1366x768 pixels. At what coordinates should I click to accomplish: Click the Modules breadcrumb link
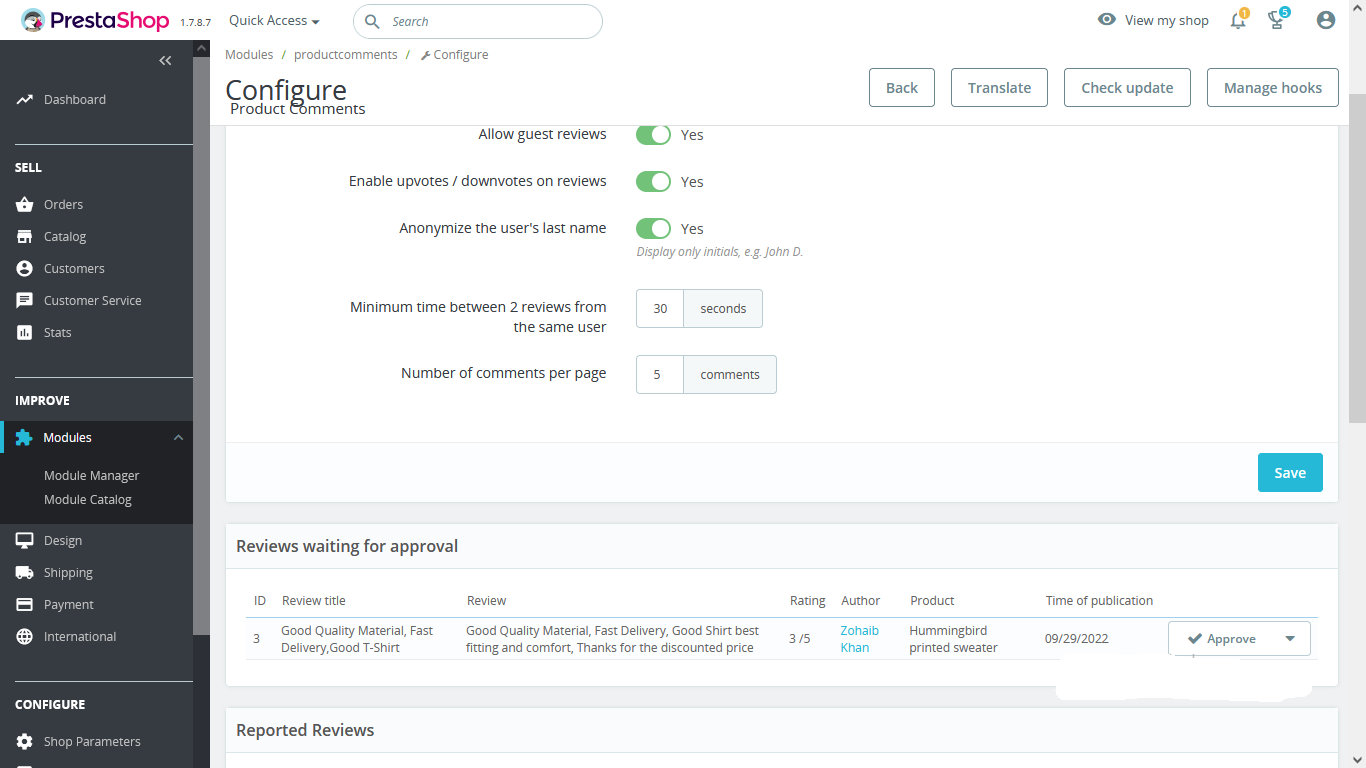pyautogui.click(x=249, y=55)
